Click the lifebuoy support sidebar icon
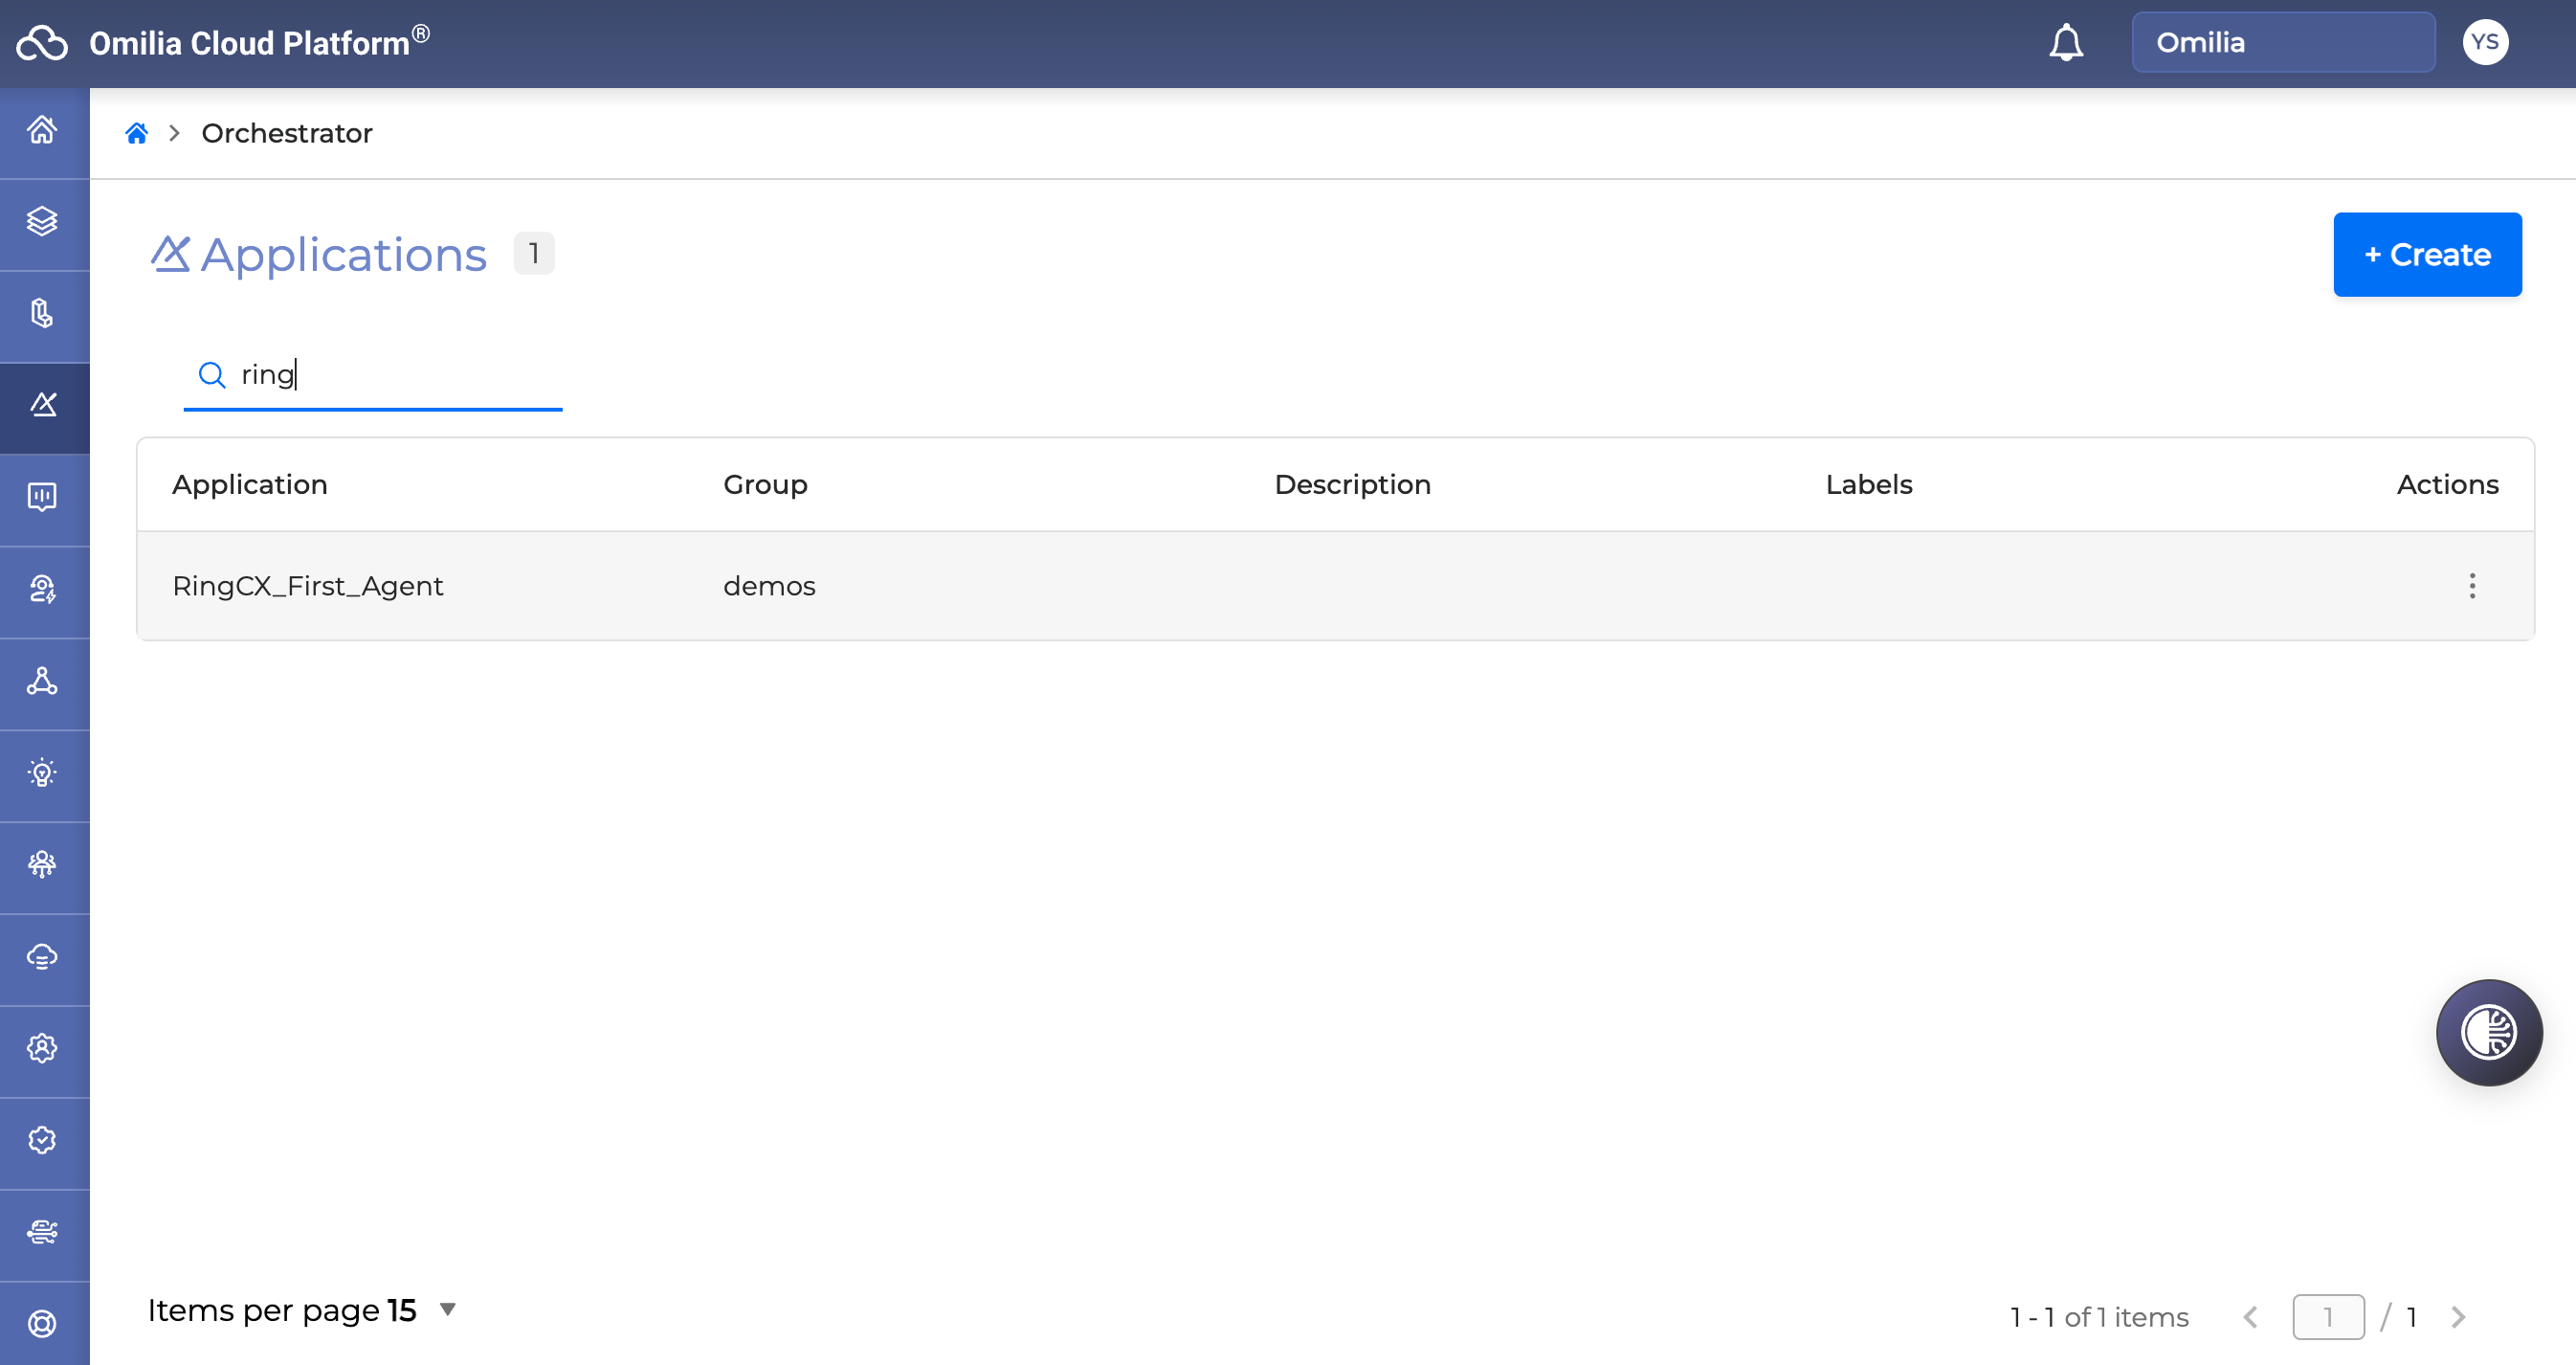 coord(42,1324)
